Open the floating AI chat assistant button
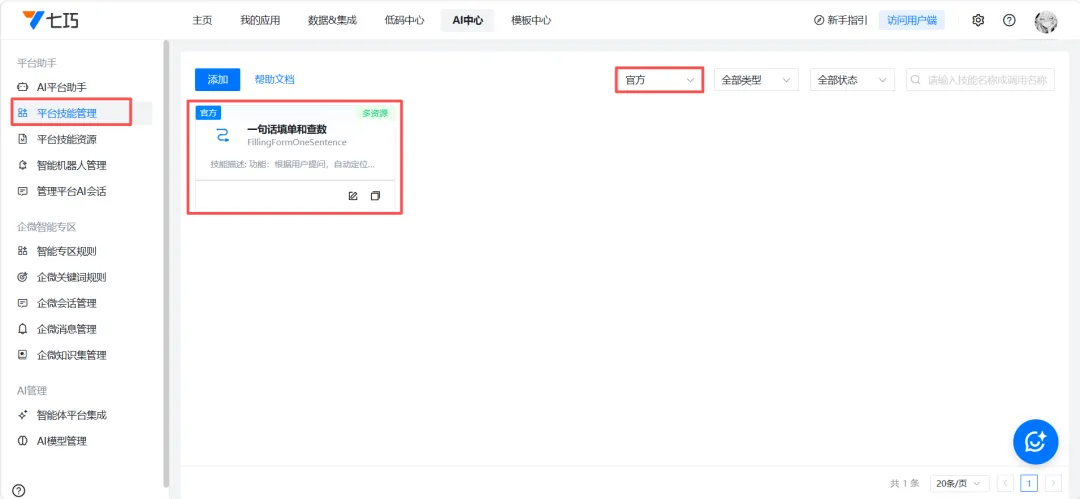This screenshot has height=499, width=1080. (1035, 442)
